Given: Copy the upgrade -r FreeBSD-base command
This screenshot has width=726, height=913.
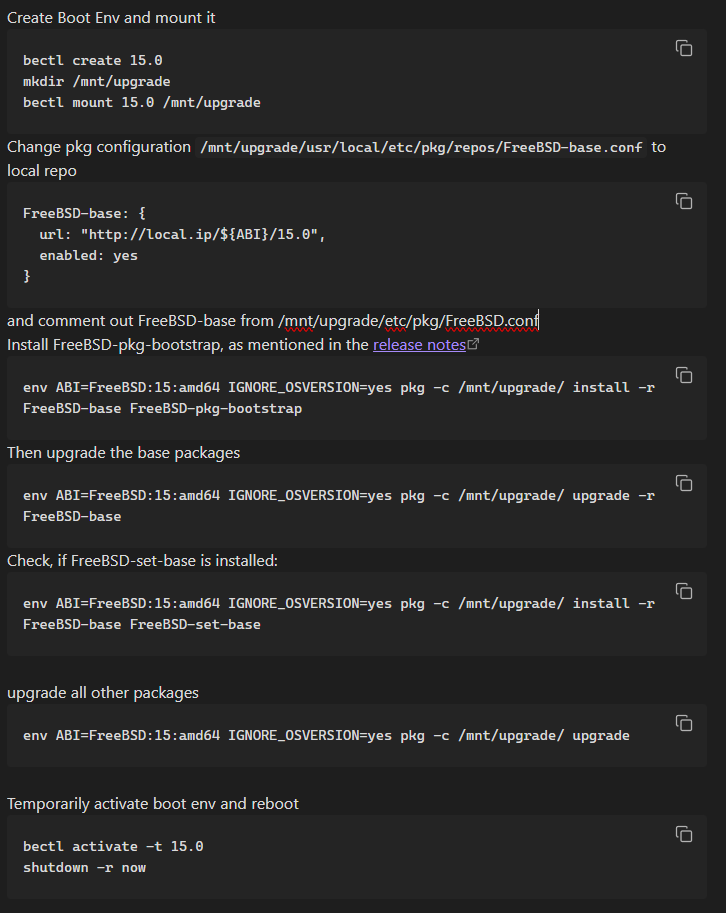Looking at the screenshot, I should tap(684, 483).
